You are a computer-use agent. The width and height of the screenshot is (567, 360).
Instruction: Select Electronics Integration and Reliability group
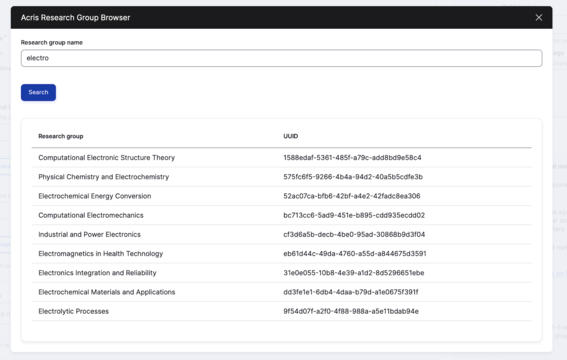(97, 273)
